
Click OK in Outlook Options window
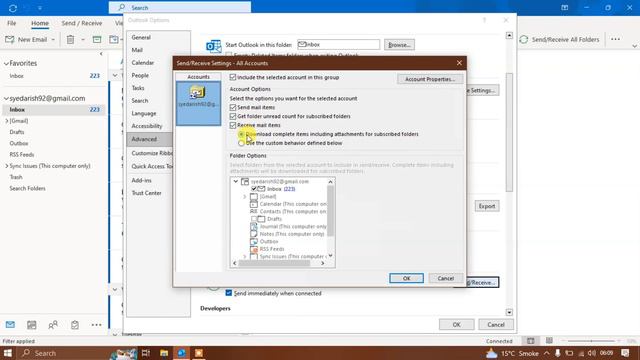[x=456, y=324]
